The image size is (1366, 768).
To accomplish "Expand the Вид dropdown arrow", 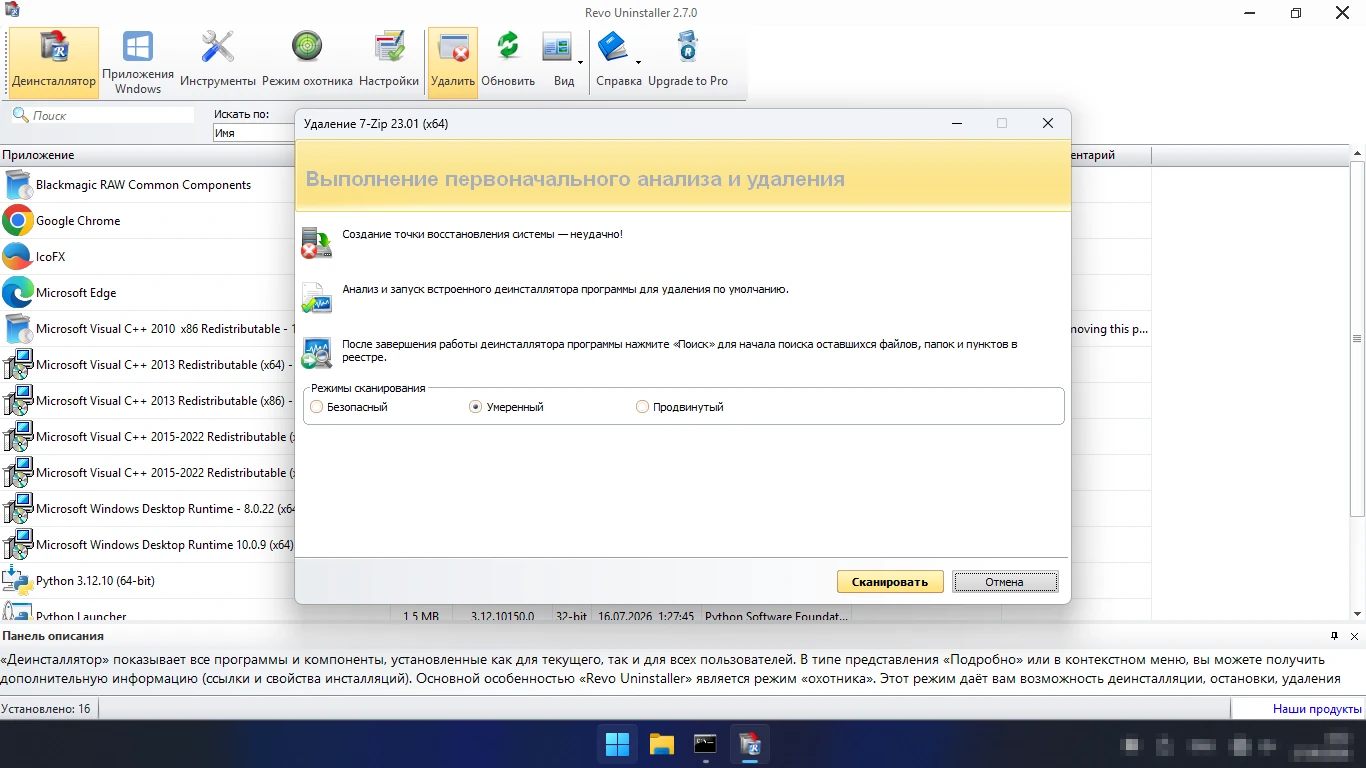I will (x=581, y=62).
